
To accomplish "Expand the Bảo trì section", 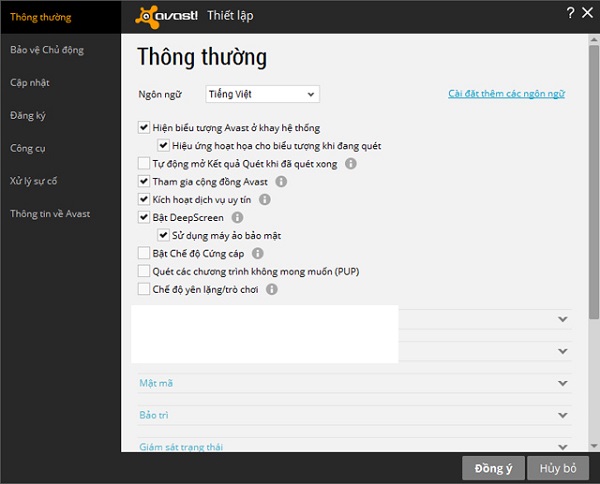I will point(354,415).
